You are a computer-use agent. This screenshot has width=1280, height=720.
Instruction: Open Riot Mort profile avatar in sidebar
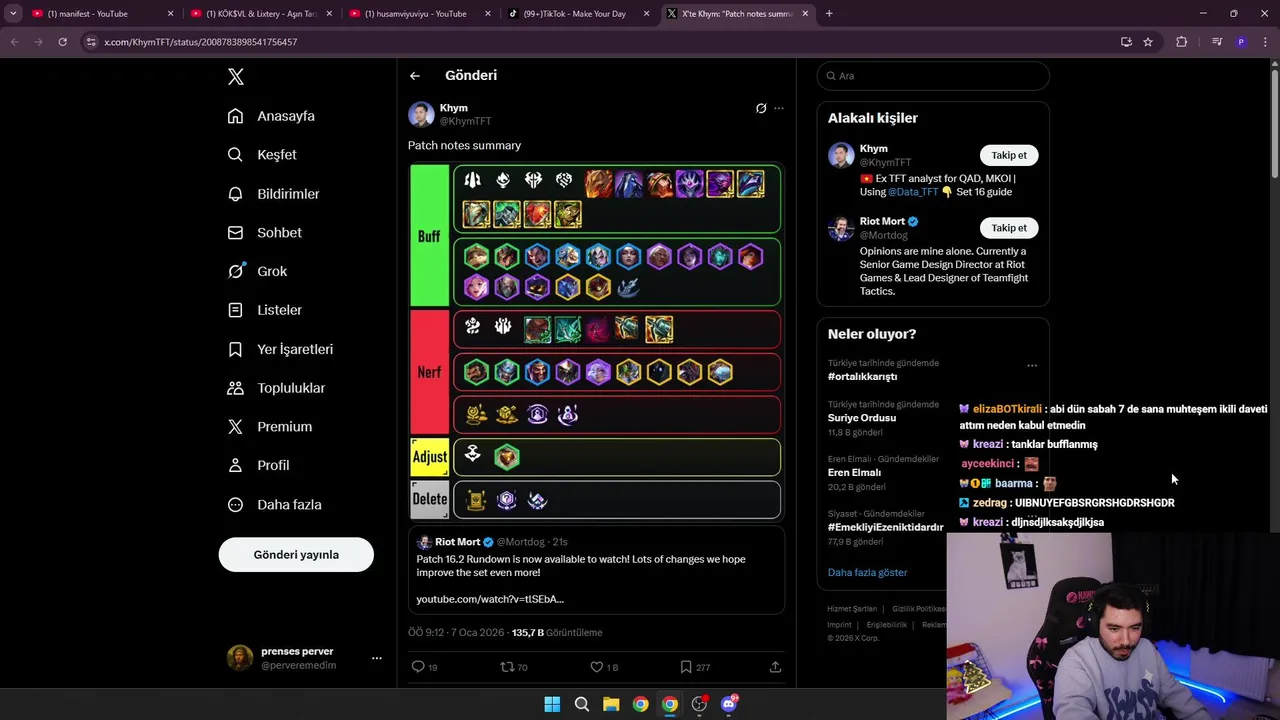pyautogui.click(x=841, y=229)
